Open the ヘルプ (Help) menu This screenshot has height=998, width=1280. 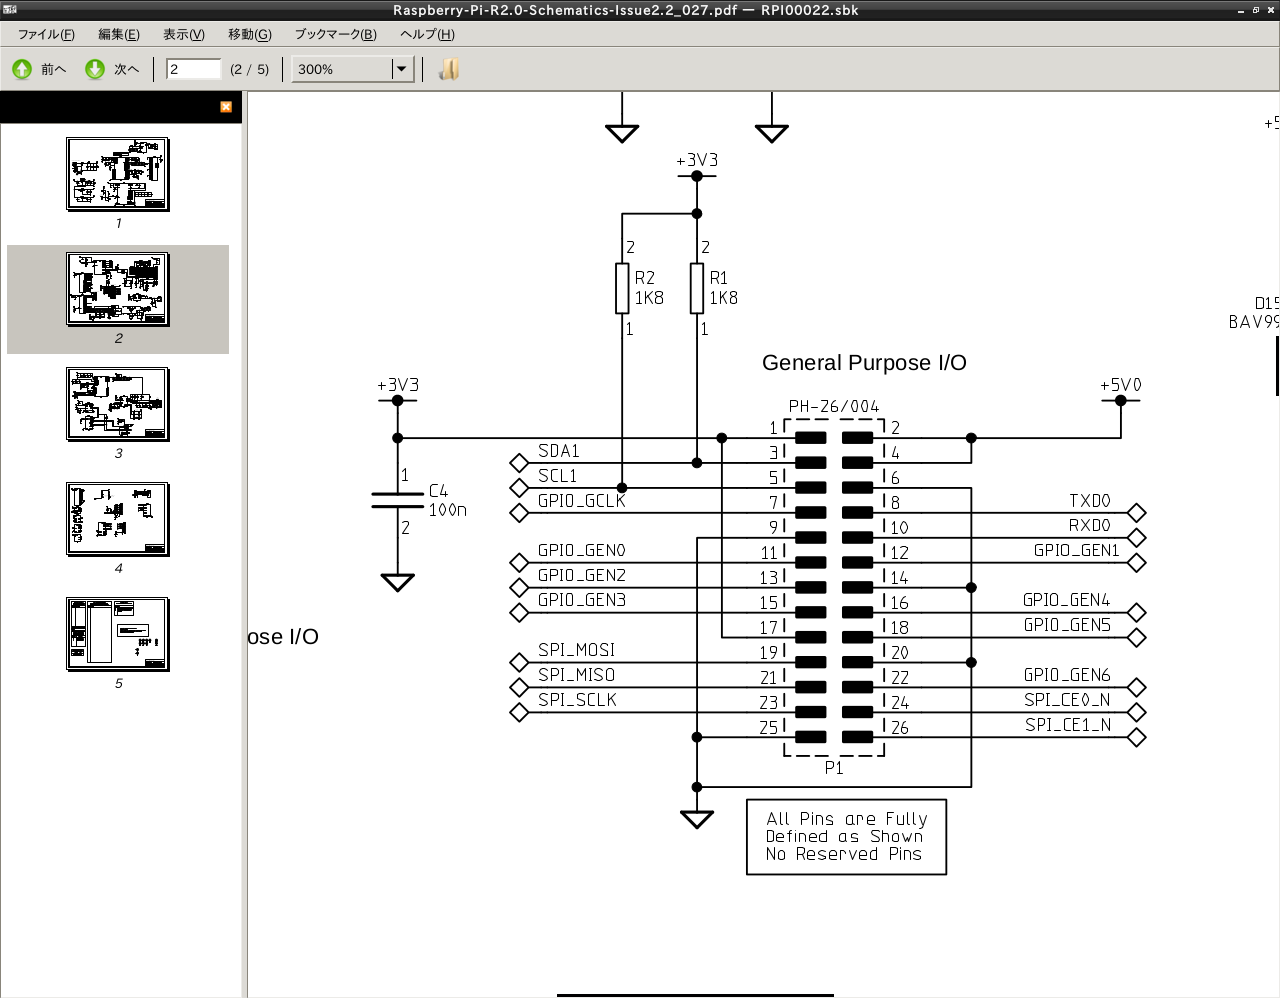[427, 34]
